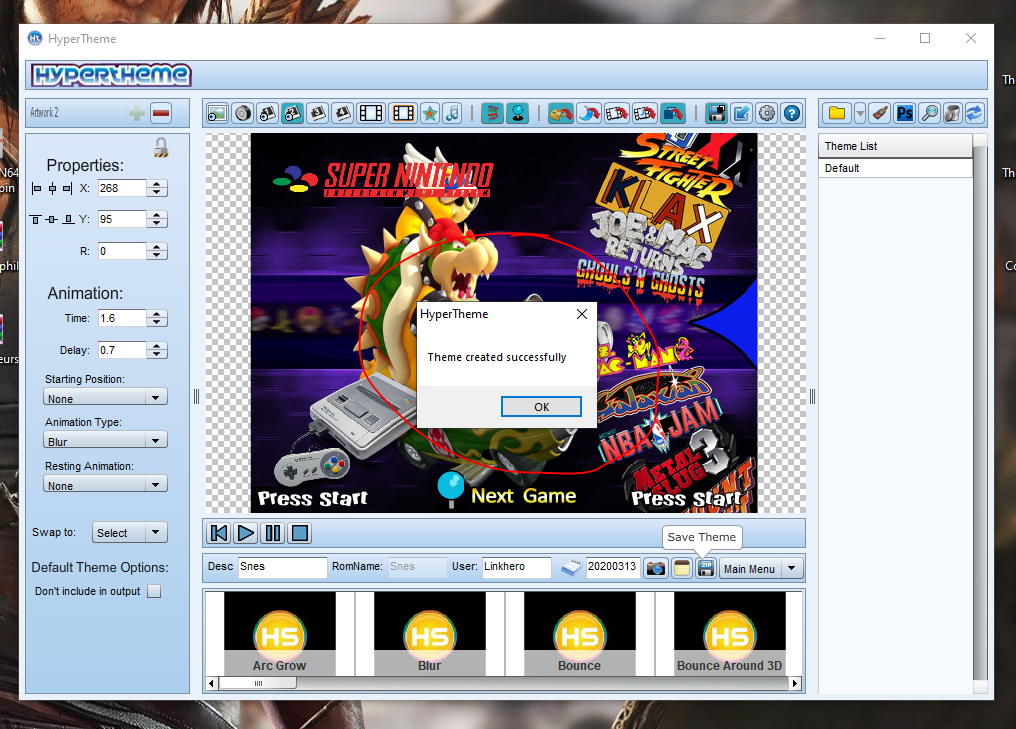Open settings with the gear icon
The width and height of the screenshot is (1016, 729).
pyautogui.click(x=767, y=113)
